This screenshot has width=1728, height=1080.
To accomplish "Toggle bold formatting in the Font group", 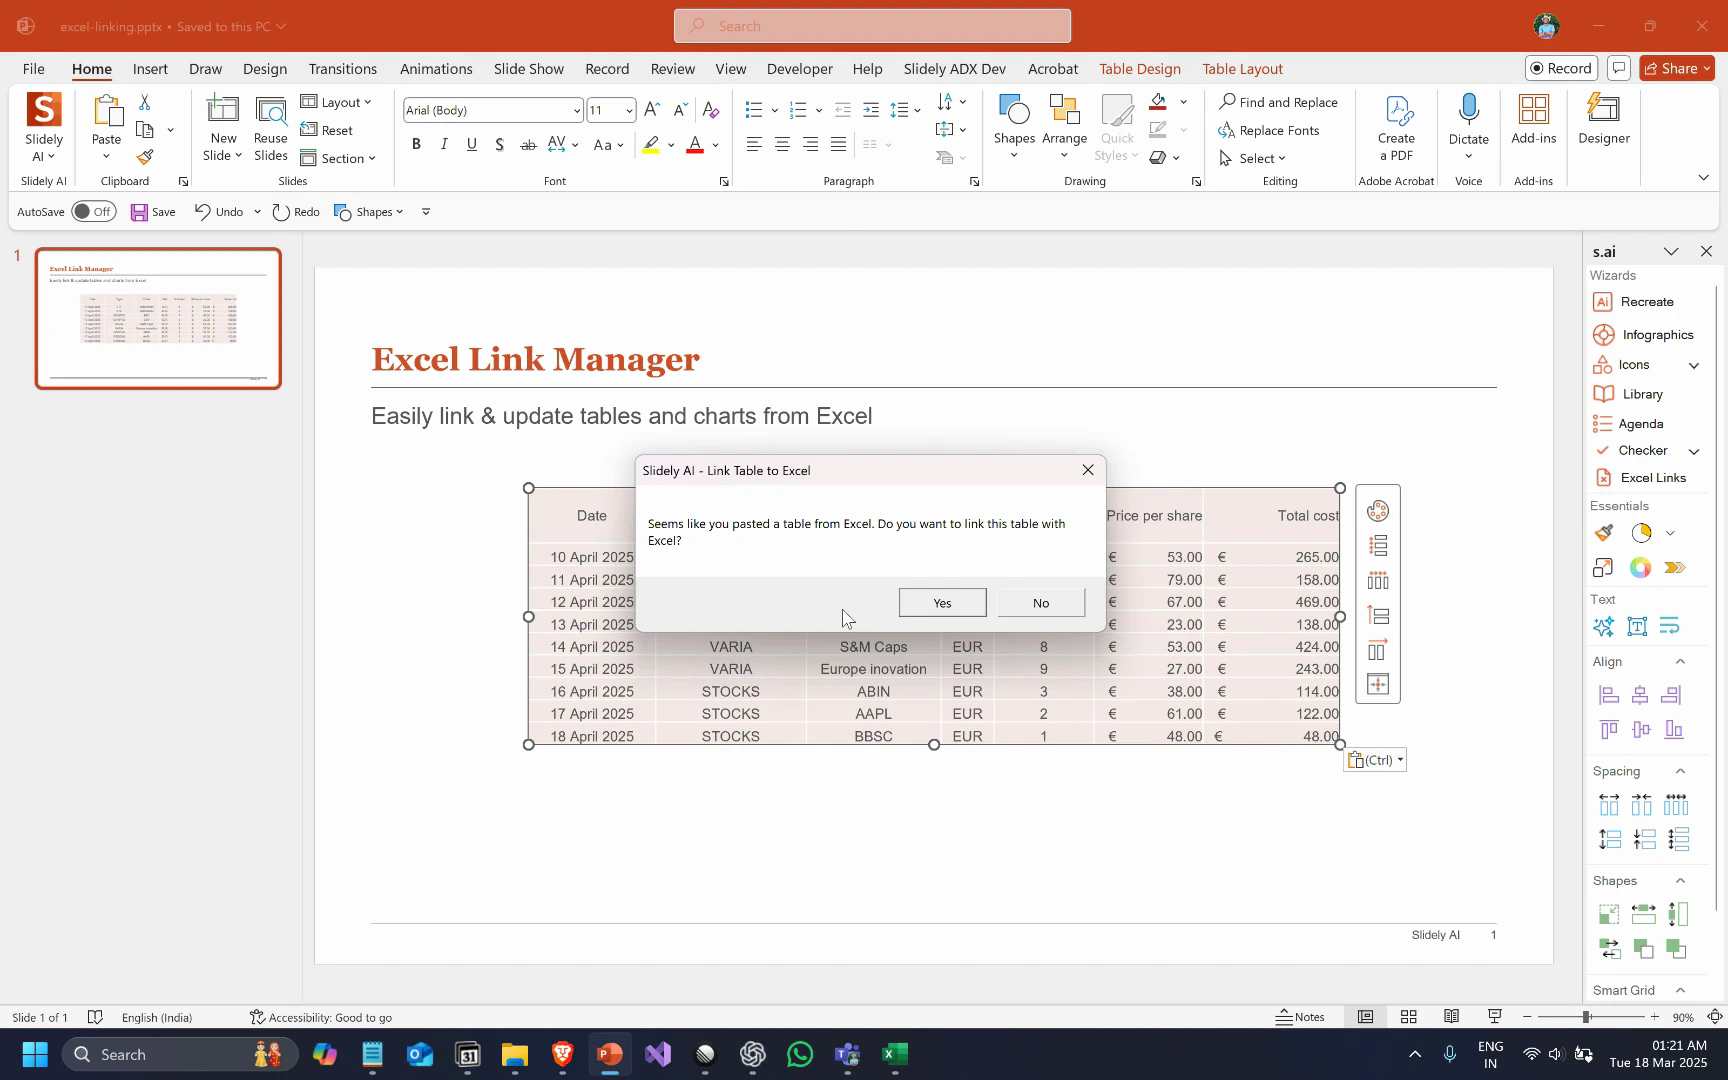I will click(x=416, y=144).
